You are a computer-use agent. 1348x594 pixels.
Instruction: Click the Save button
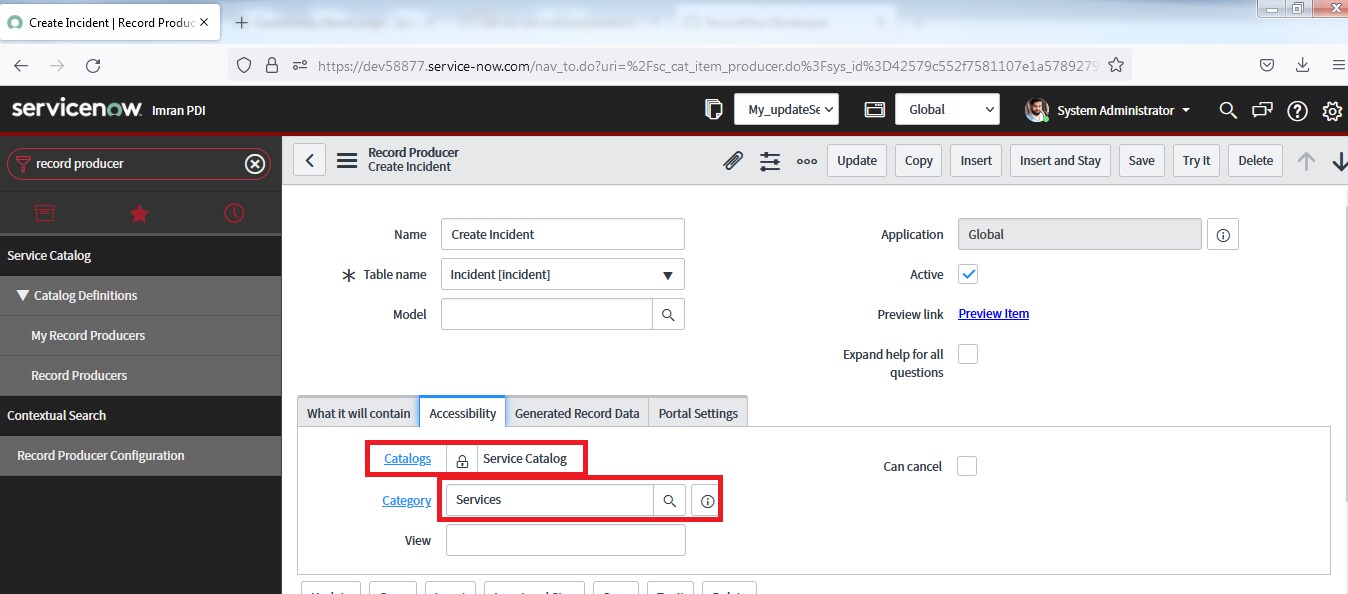click(x=1141, y=160)
